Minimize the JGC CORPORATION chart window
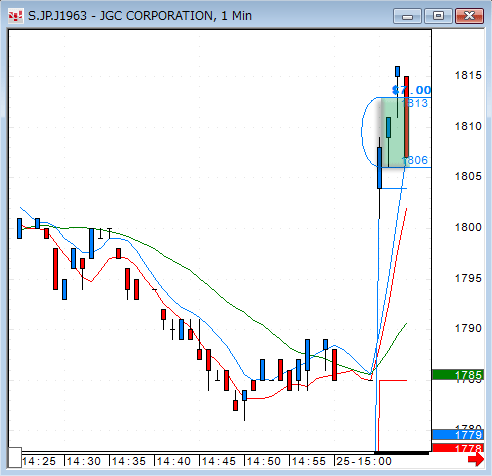This screenshot has height=476, width=492. pyautogui.click(x=407, y=16)
